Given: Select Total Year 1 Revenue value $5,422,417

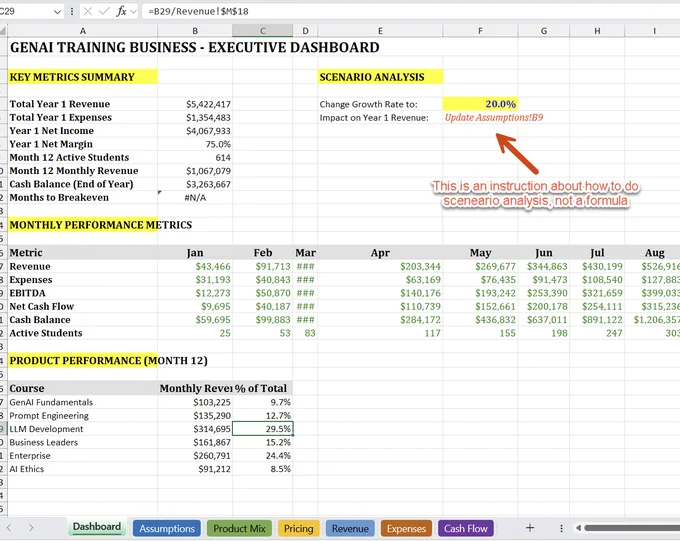Looking at the screenshot, I should 195,104.
